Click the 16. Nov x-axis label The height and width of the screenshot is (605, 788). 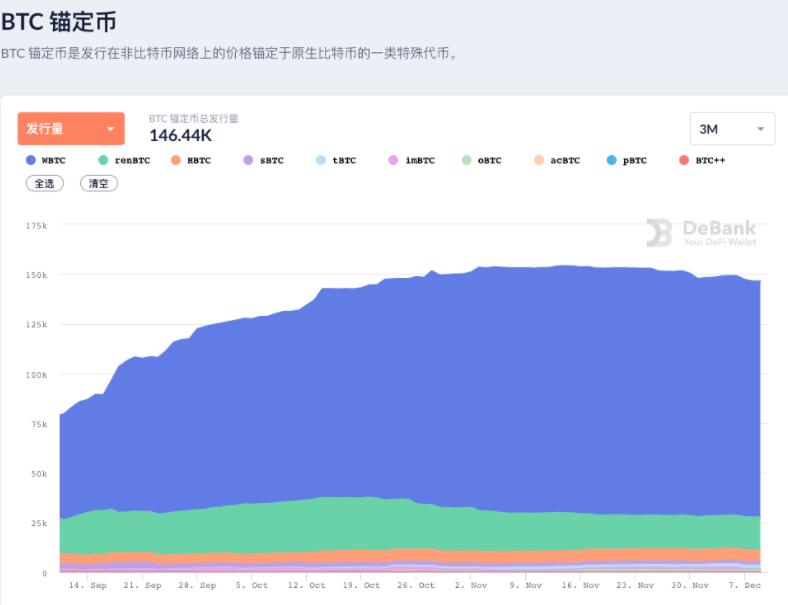click(x=580, y=585)
